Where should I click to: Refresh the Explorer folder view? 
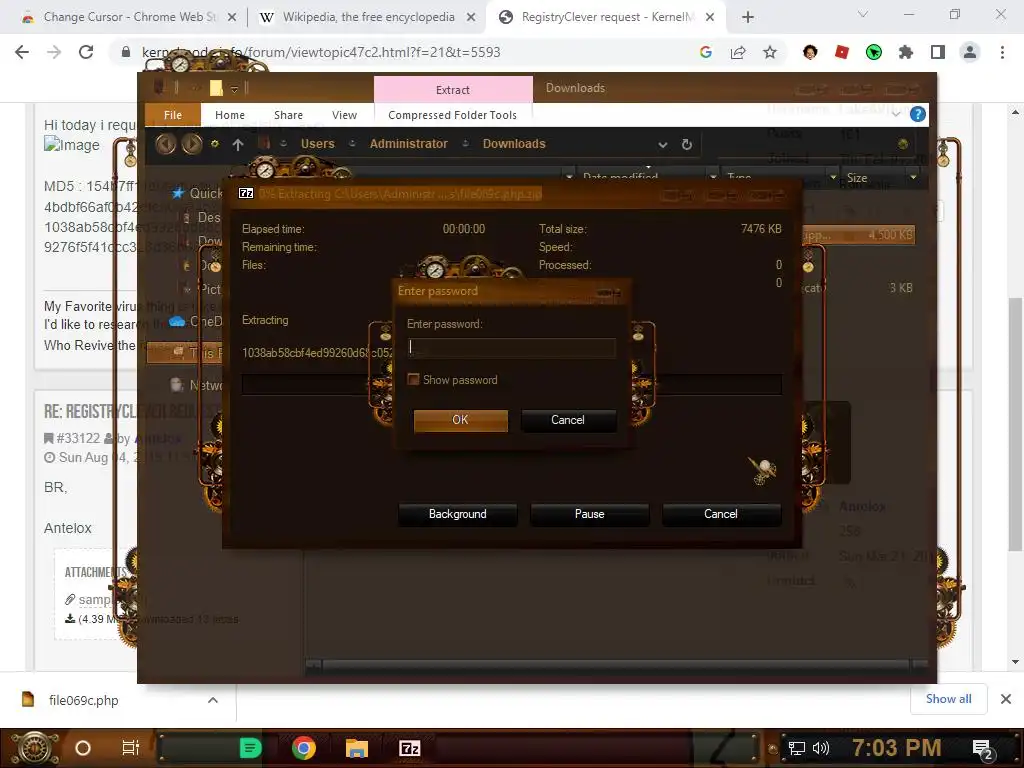click(686, 144)
